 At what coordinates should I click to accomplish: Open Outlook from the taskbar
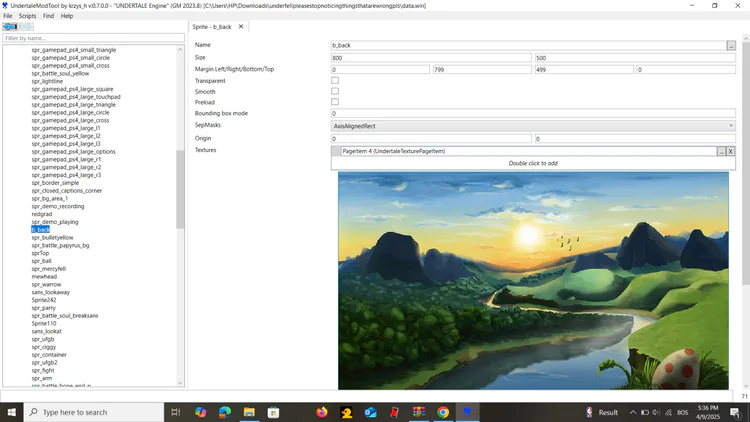[370, 412]
